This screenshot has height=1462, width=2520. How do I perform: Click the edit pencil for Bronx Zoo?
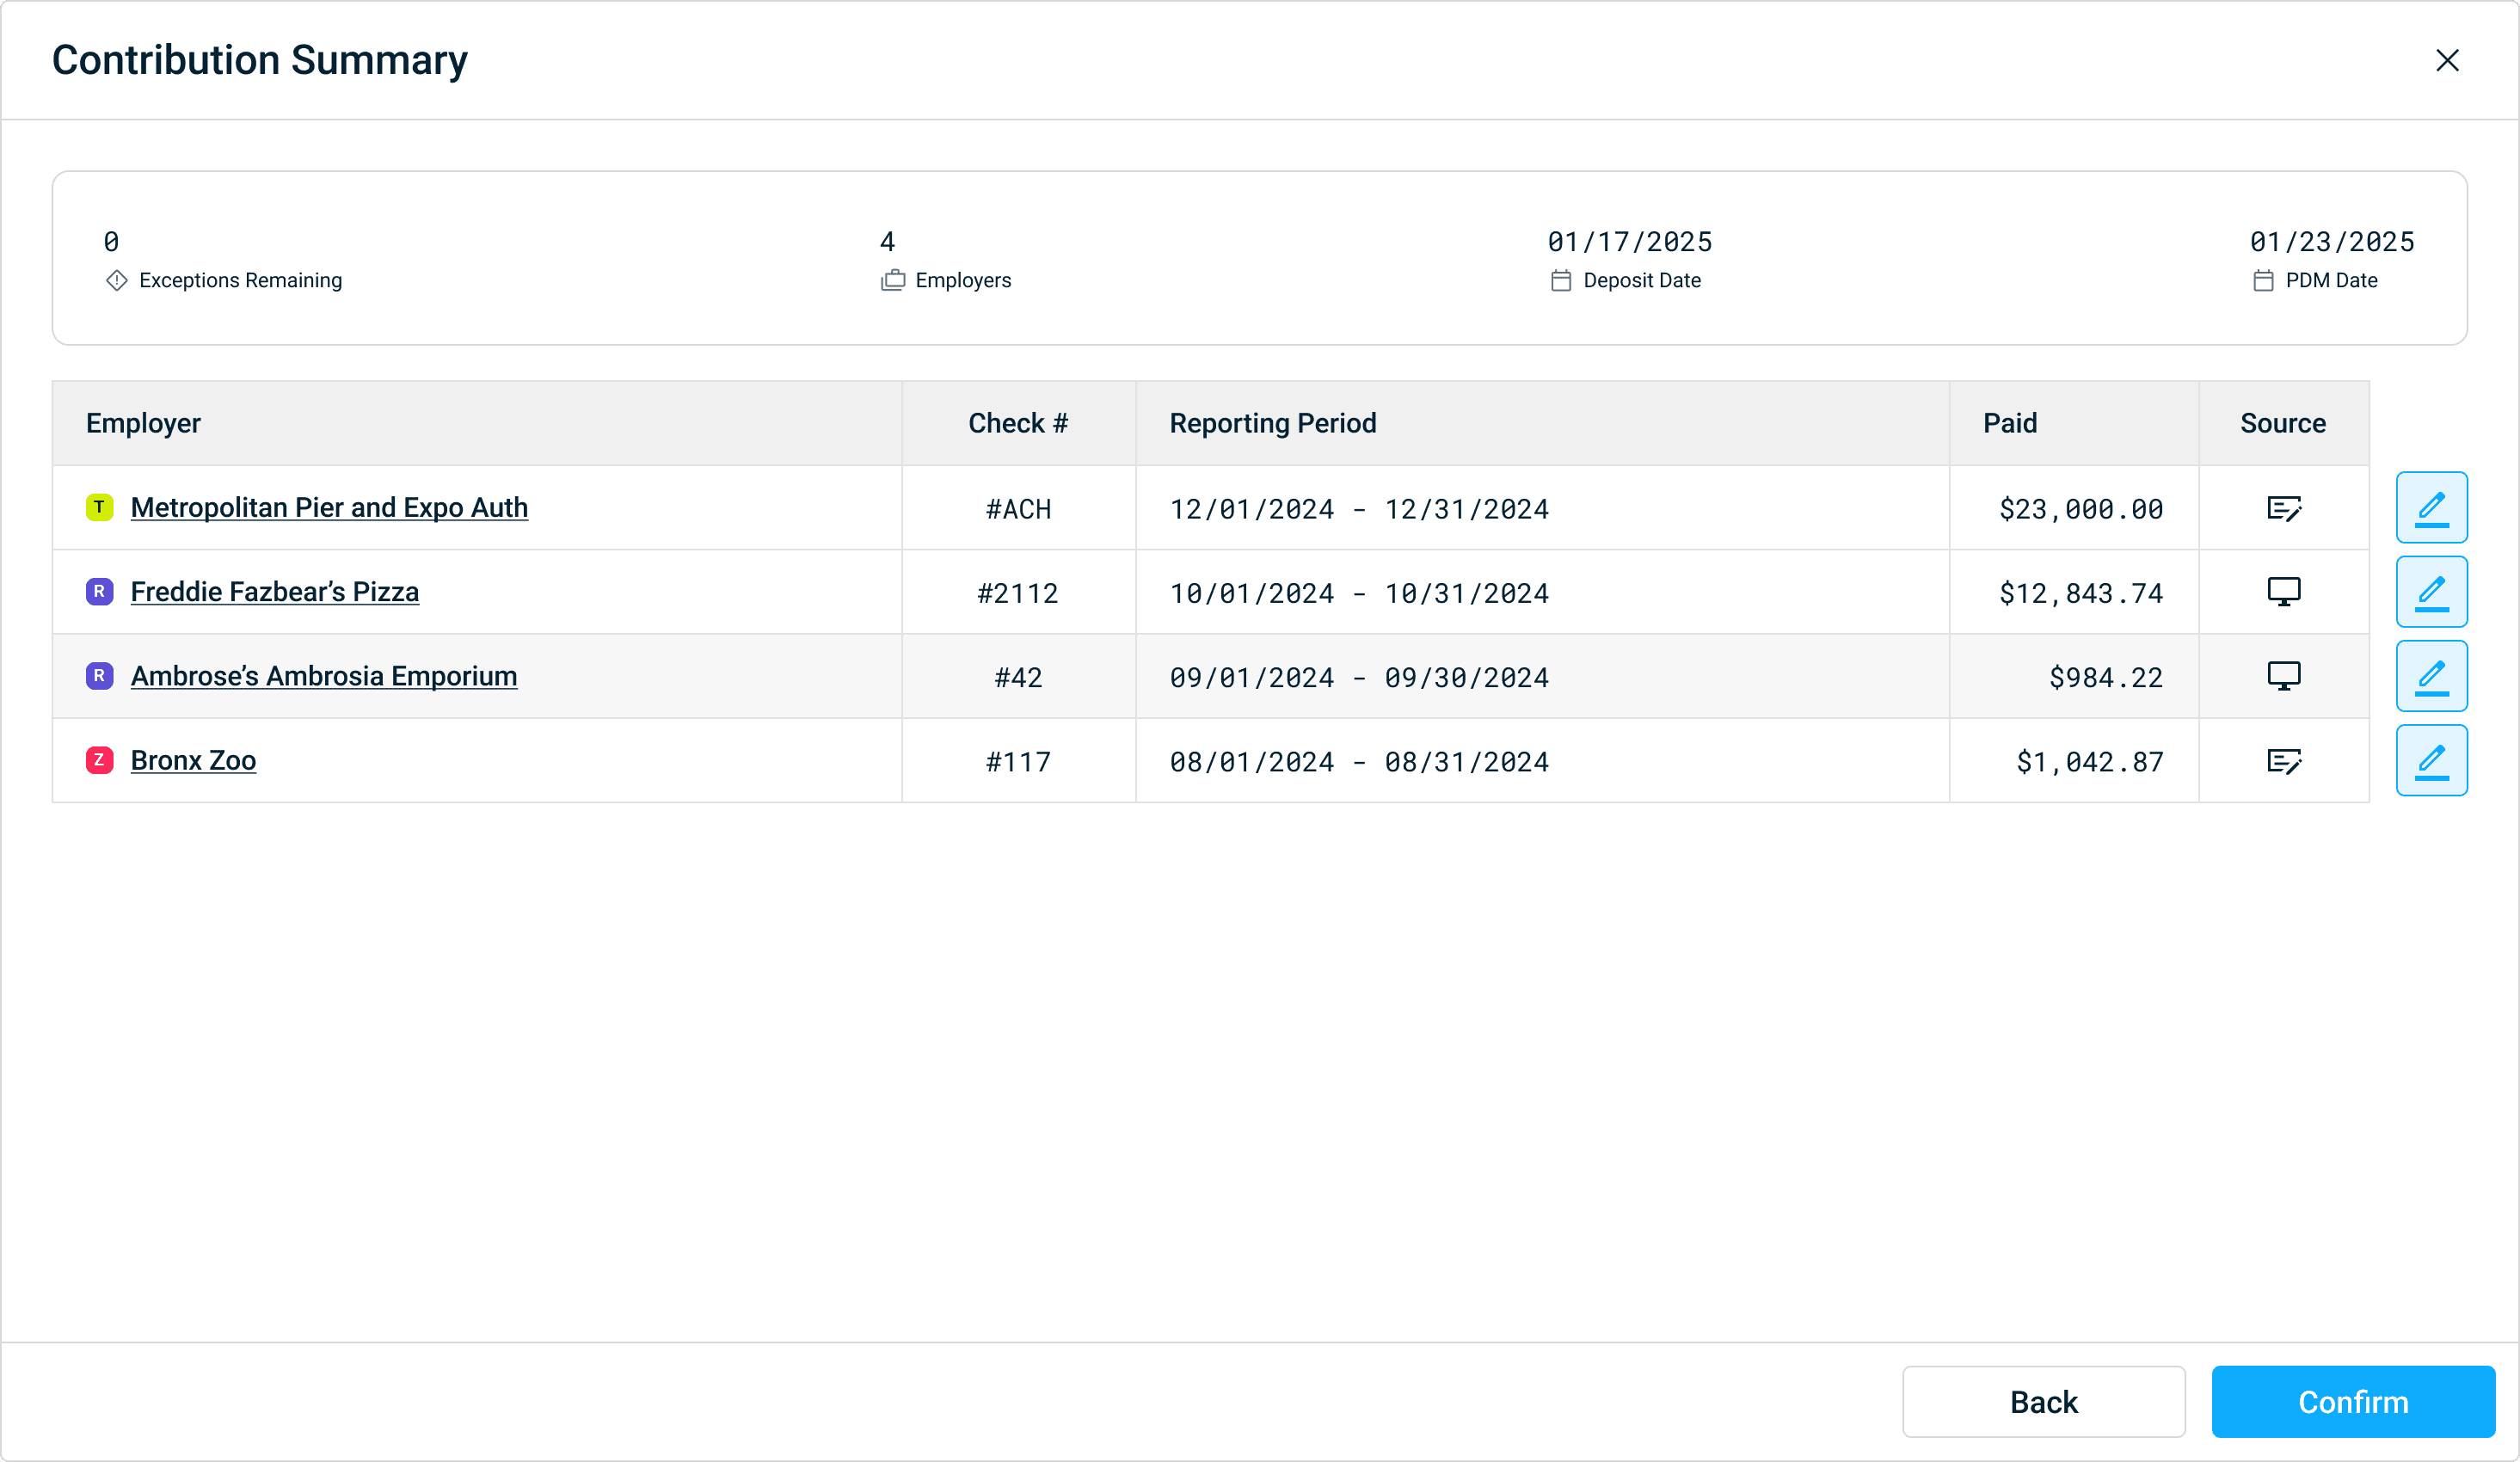(2431, 760)
